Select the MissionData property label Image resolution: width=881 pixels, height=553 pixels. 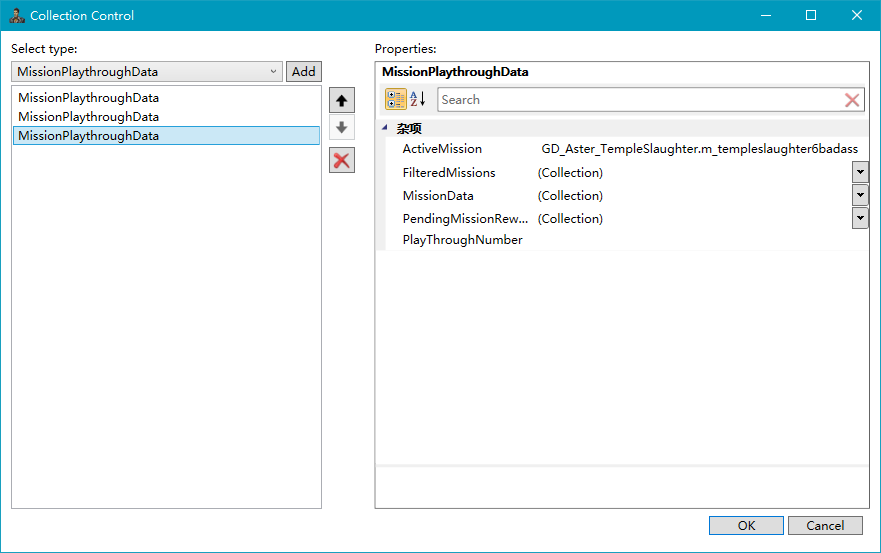438,196
